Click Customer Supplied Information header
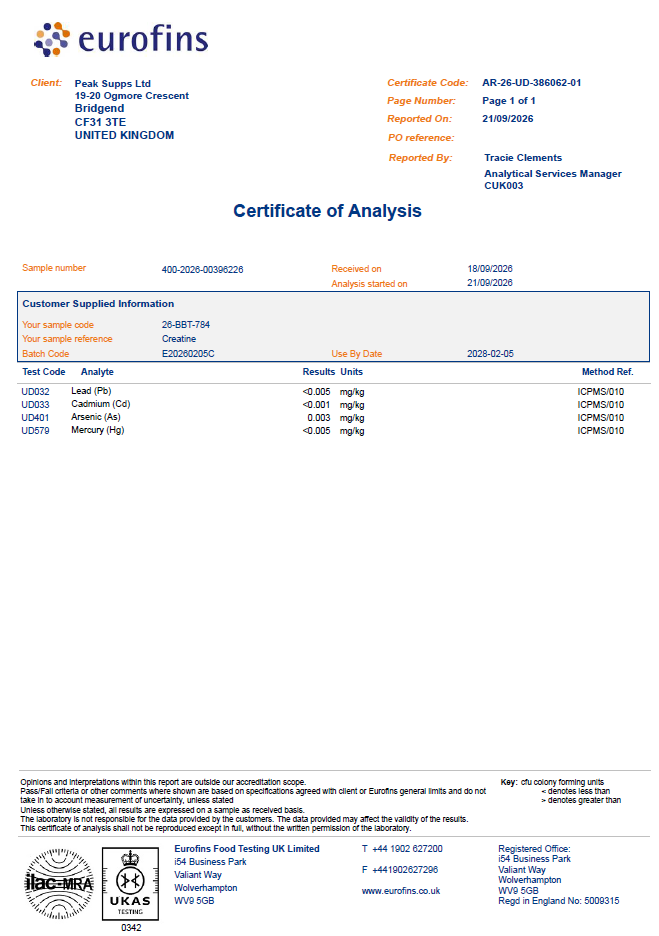This screenshot has width=659, height=936. [98, 303]
